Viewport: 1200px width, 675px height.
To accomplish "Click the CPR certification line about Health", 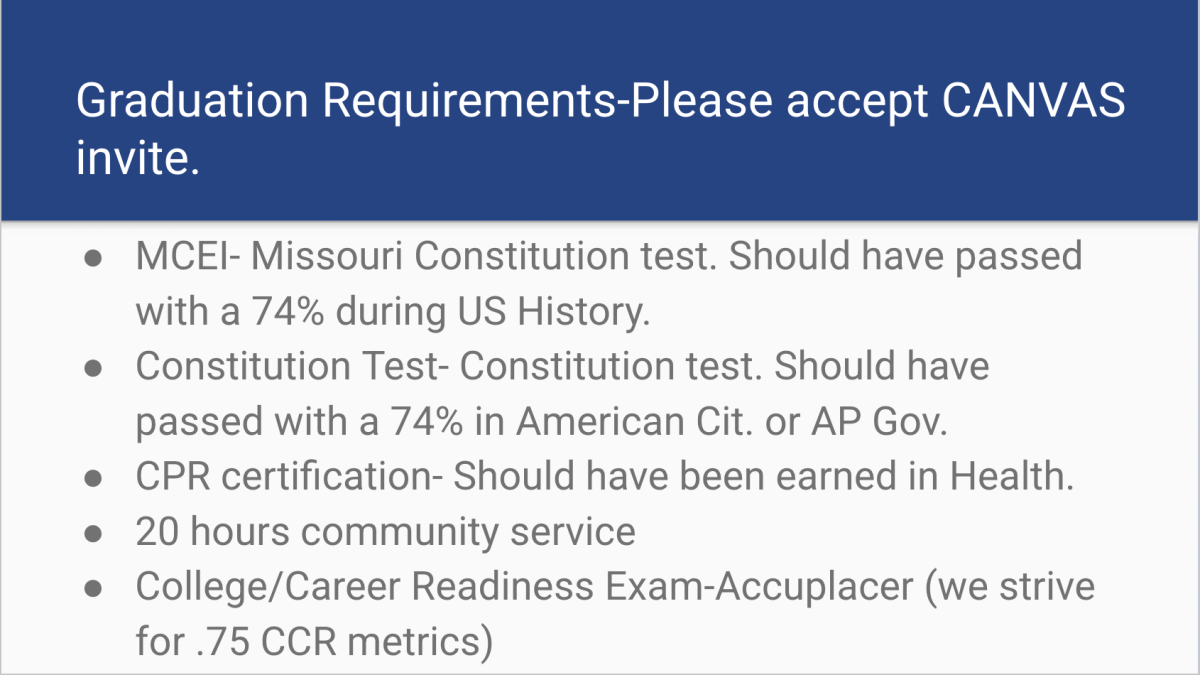I will coord(604,476).
